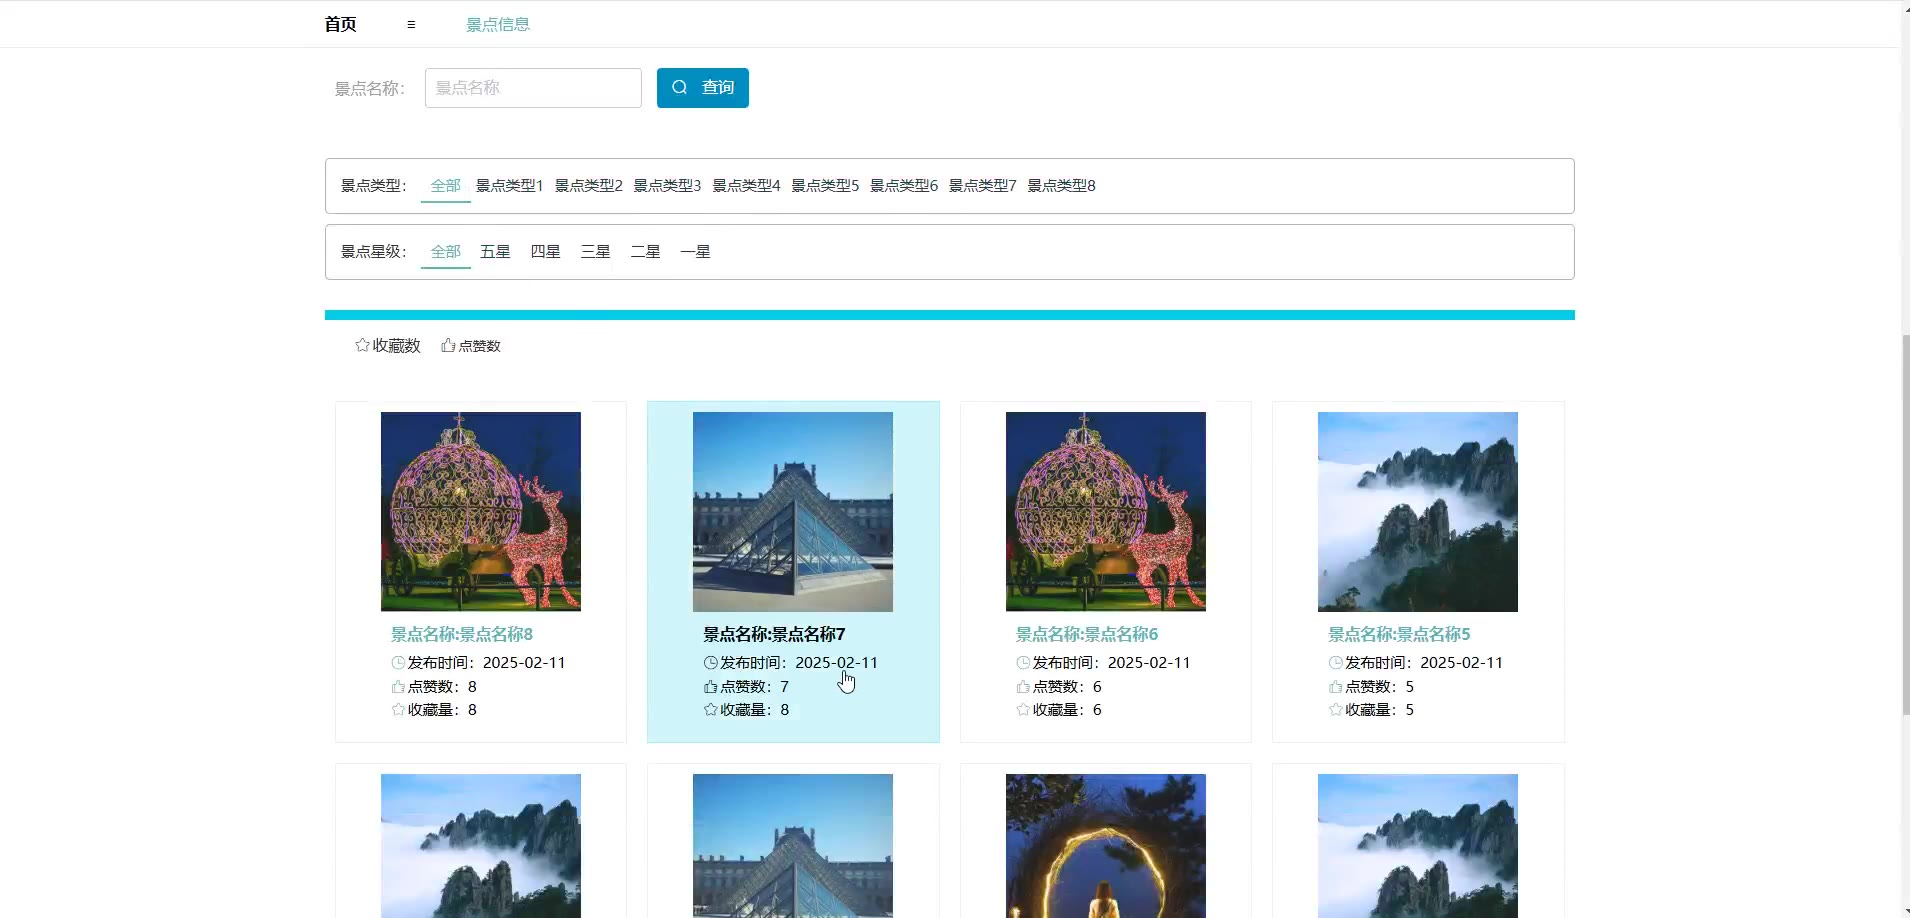Click the clock icon on the 景点名称5 card
Image resolution: width=1910 pixels, height=918 pixels.
point(1335,662)
